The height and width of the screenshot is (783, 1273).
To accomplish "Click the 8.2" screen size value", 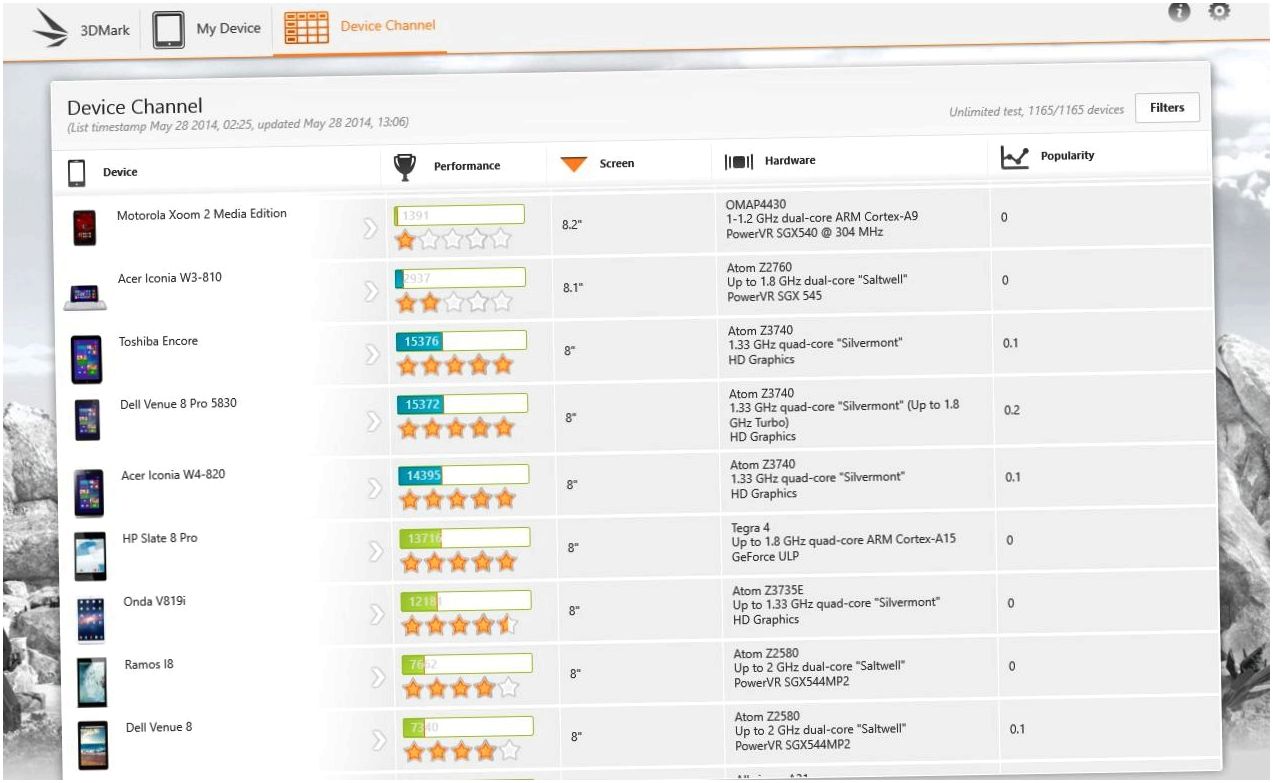I will (x=572, y=226).
